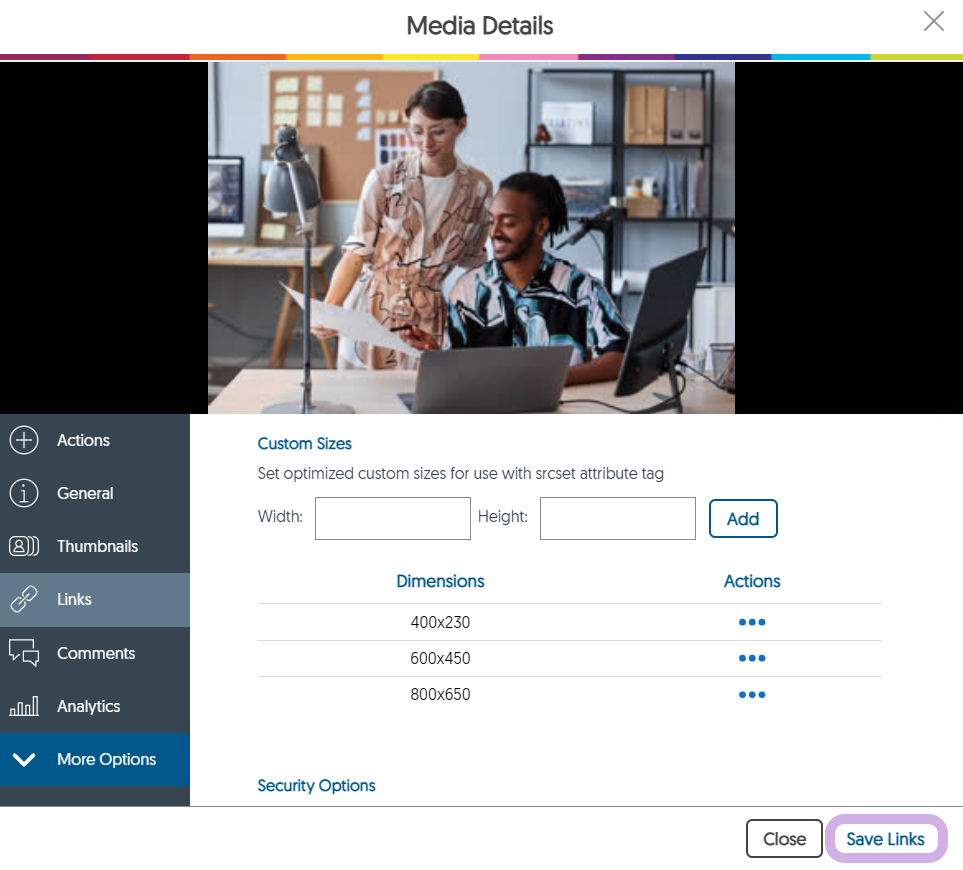963x870 pixels.
Task: Focus the Width input field
Action: 393,519
